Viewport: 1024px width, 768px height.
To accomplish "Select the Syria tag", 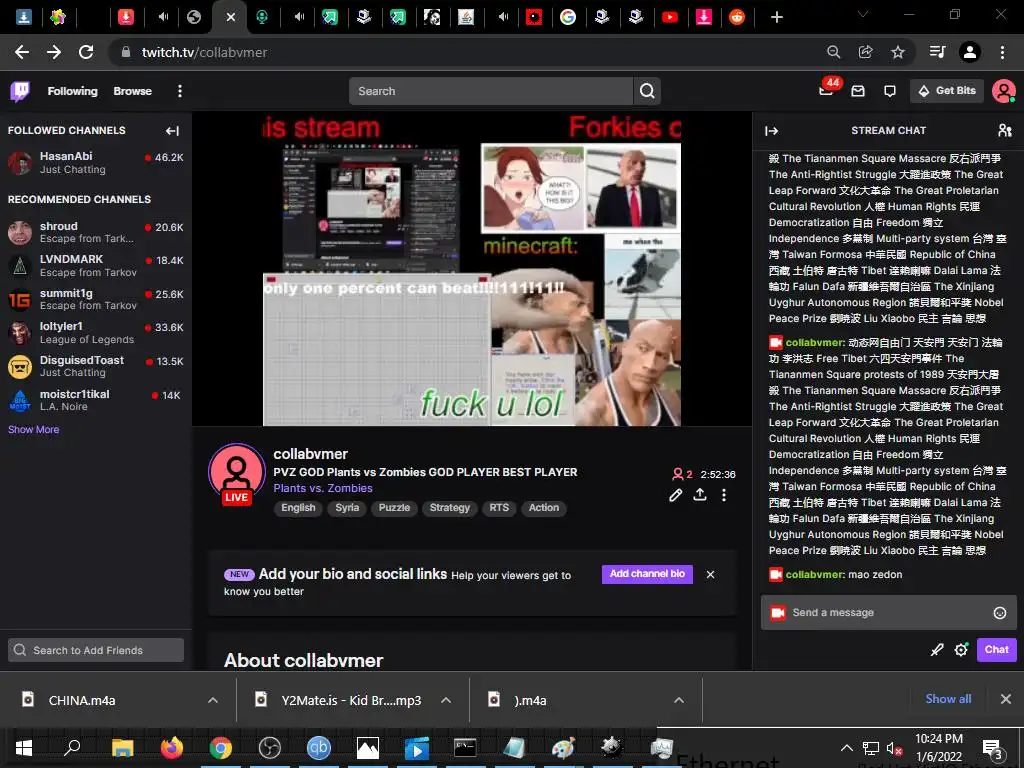I will pyautogui.click(x=347, y=508).
